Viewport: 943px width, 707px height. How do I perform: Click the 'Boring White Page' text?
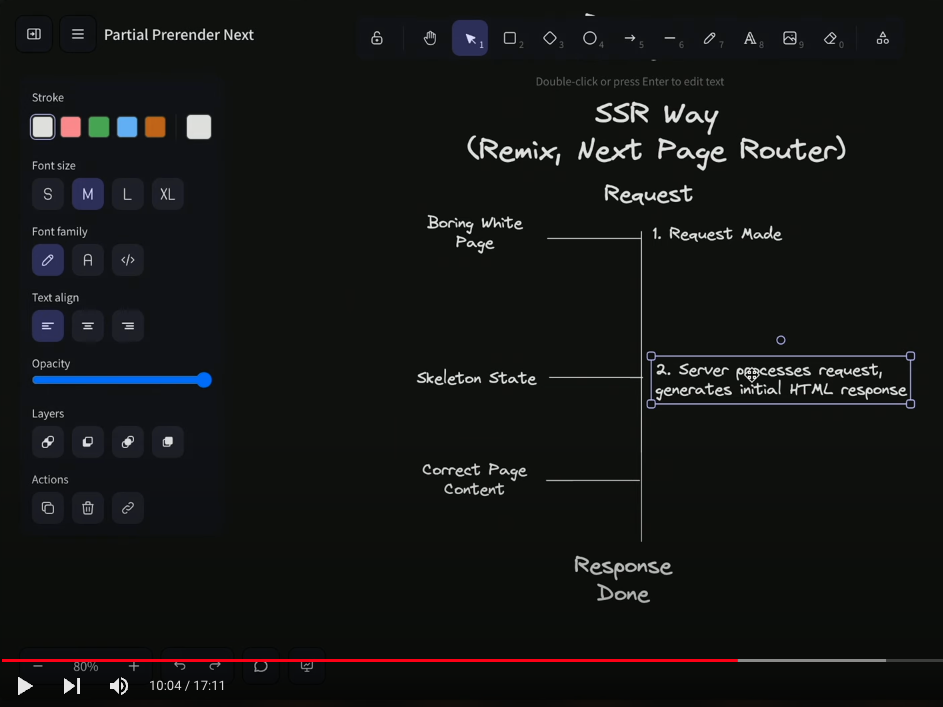coord(475,232)
